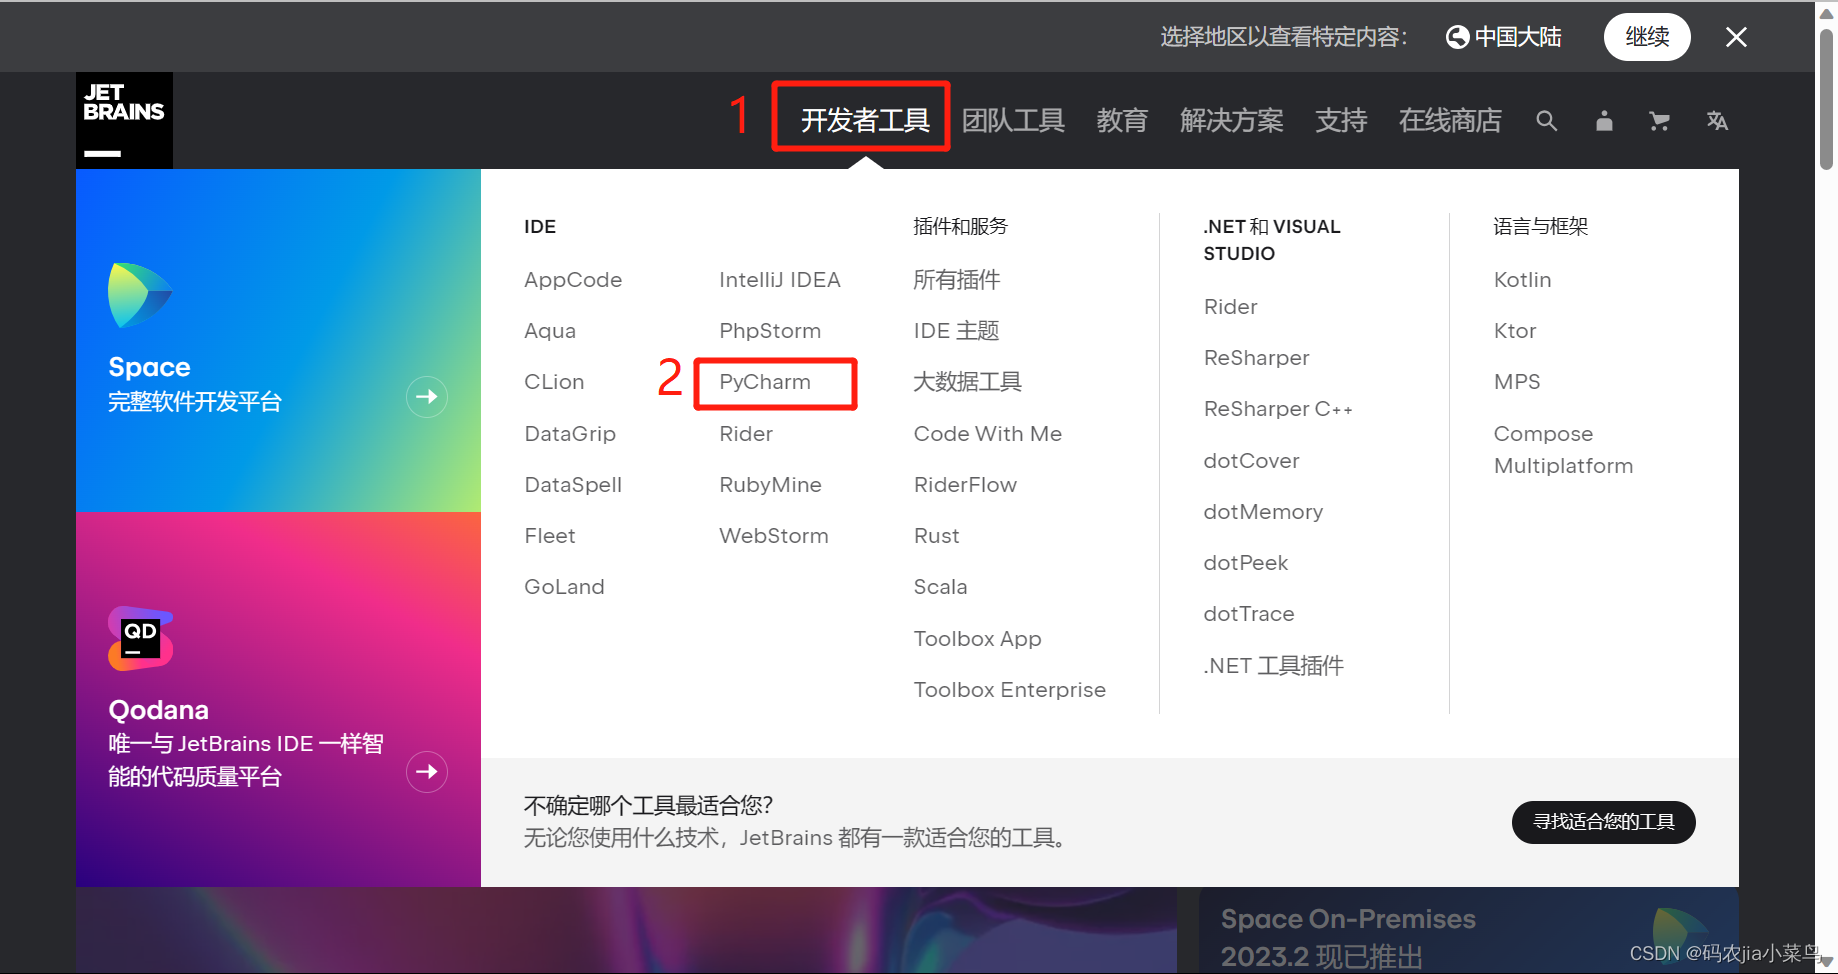Image resolution: width=1838 pixels, height=974 pixels.
Task: Open the RubyMine link
Action: pyautogui.click(x=770, y=485)
